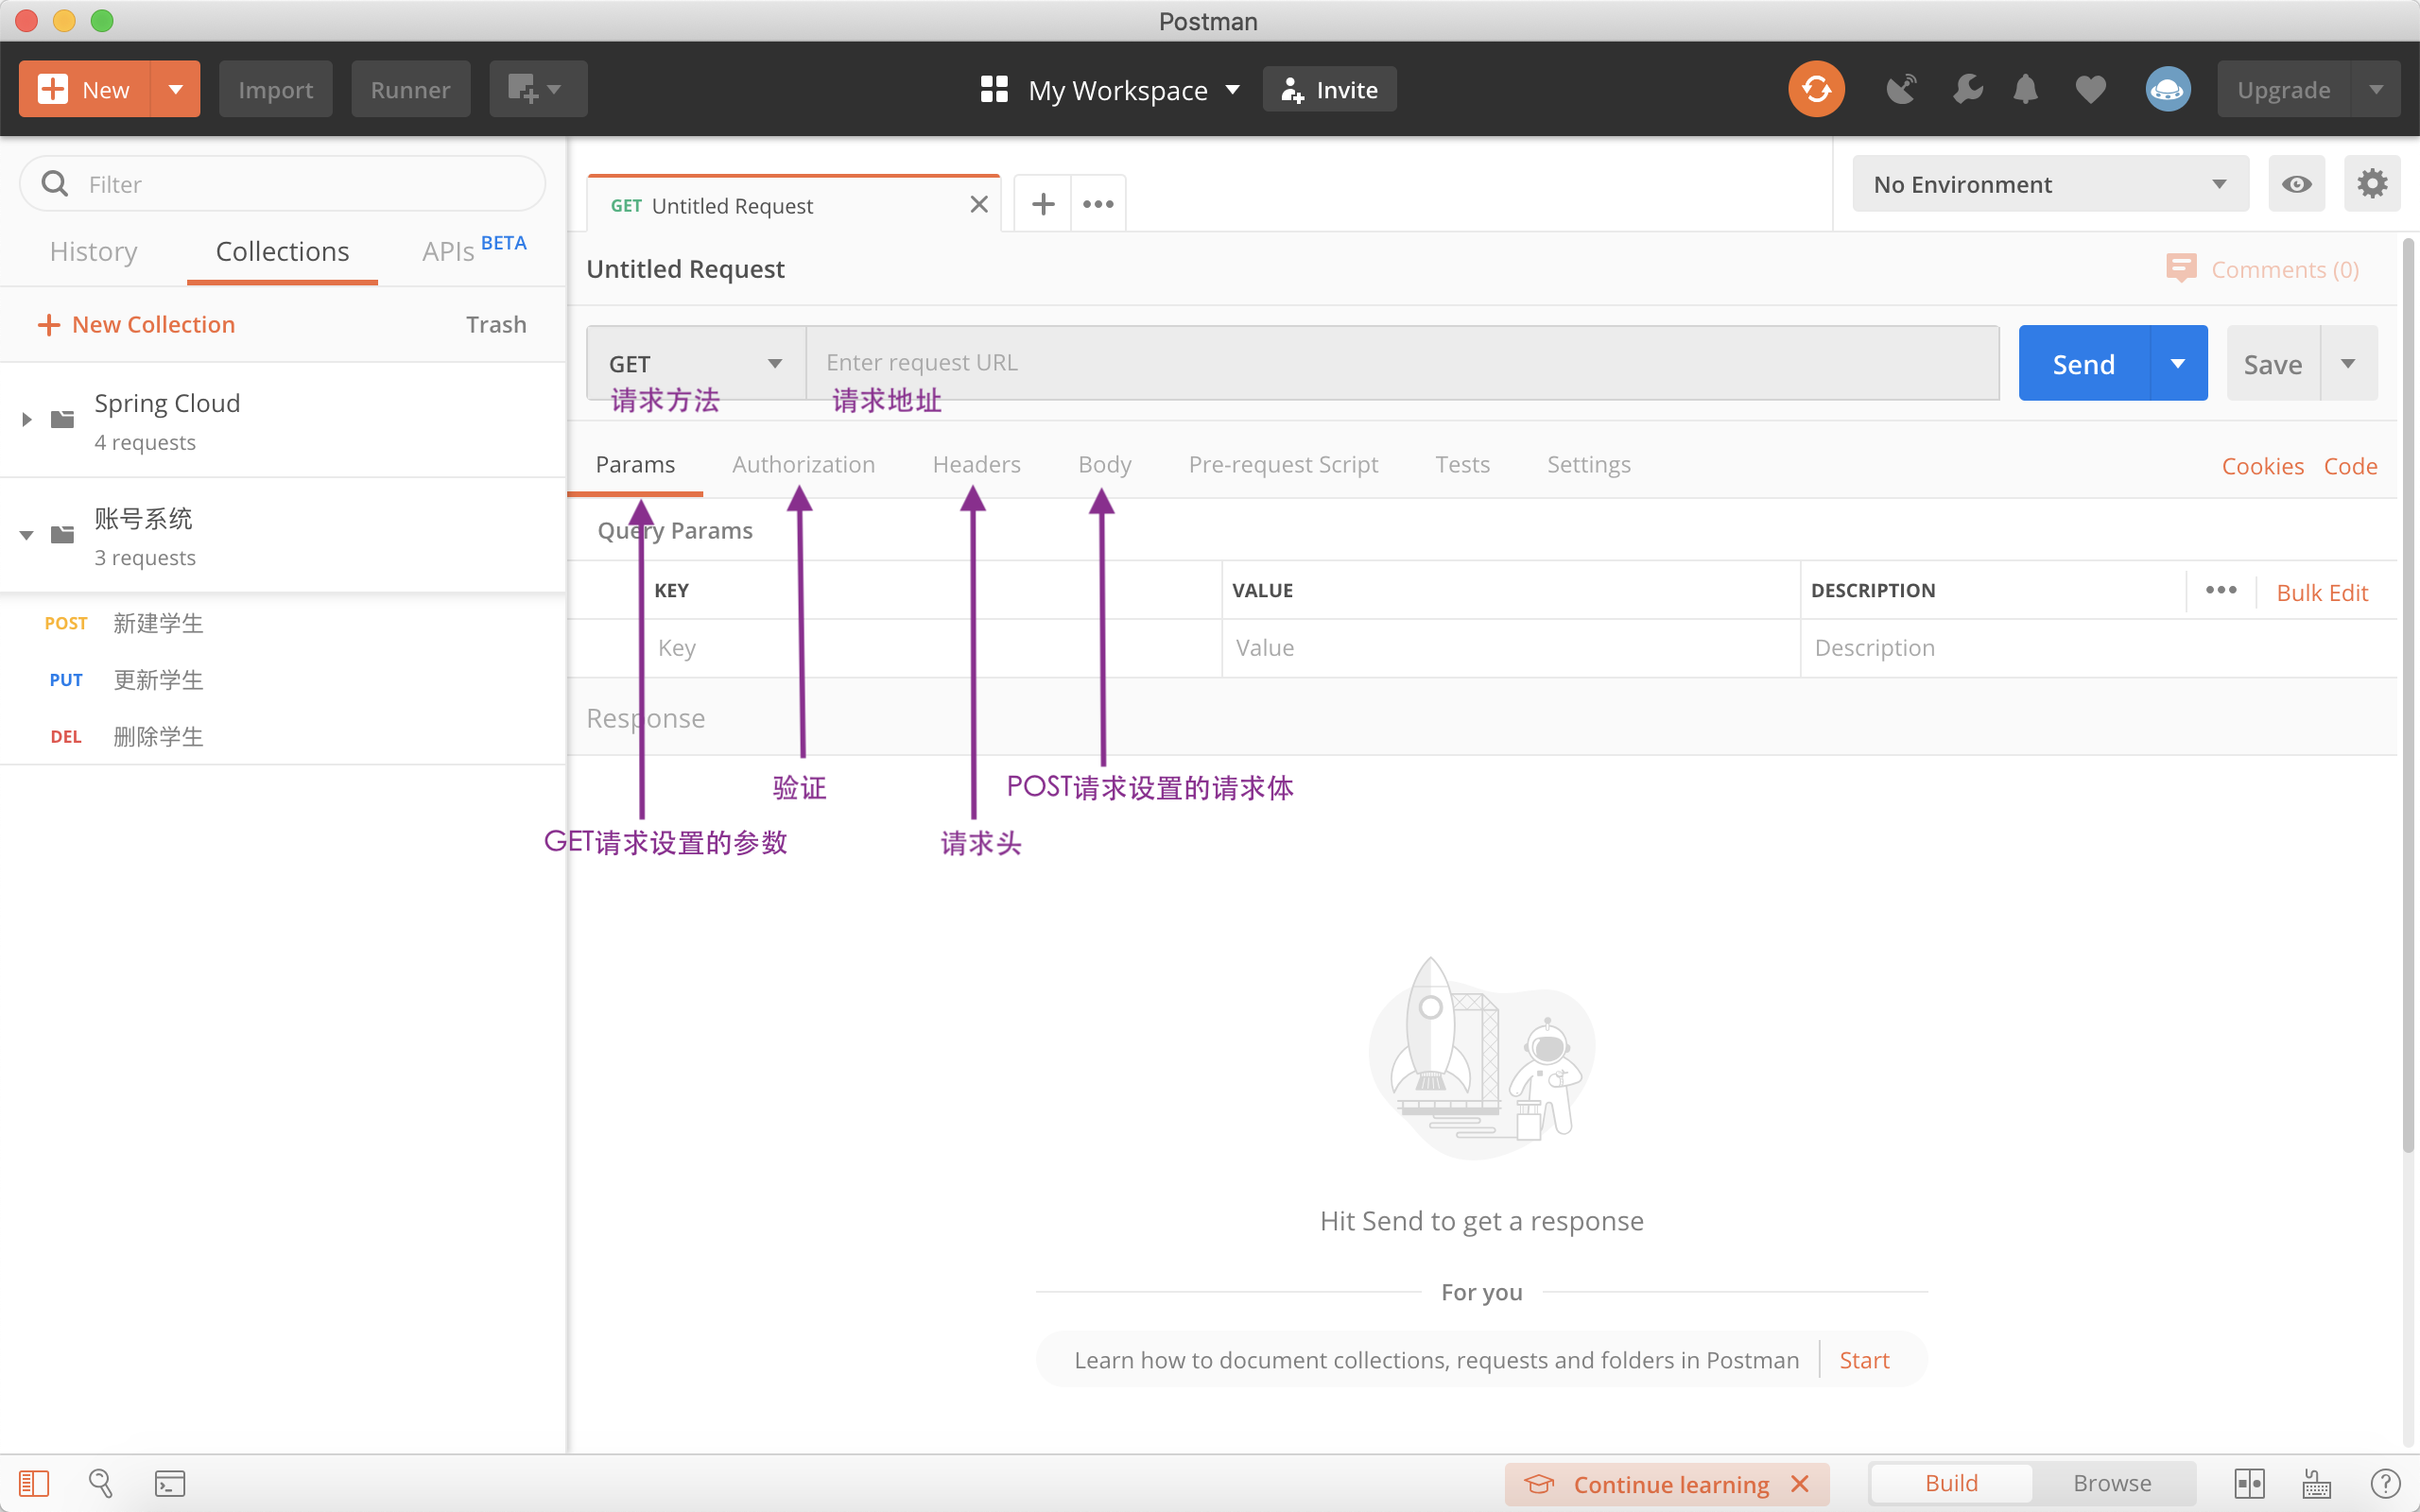The width and height of the screenshot is (2420, 1512).
Task: Click the Description input cell
Action: point(2098,648)
